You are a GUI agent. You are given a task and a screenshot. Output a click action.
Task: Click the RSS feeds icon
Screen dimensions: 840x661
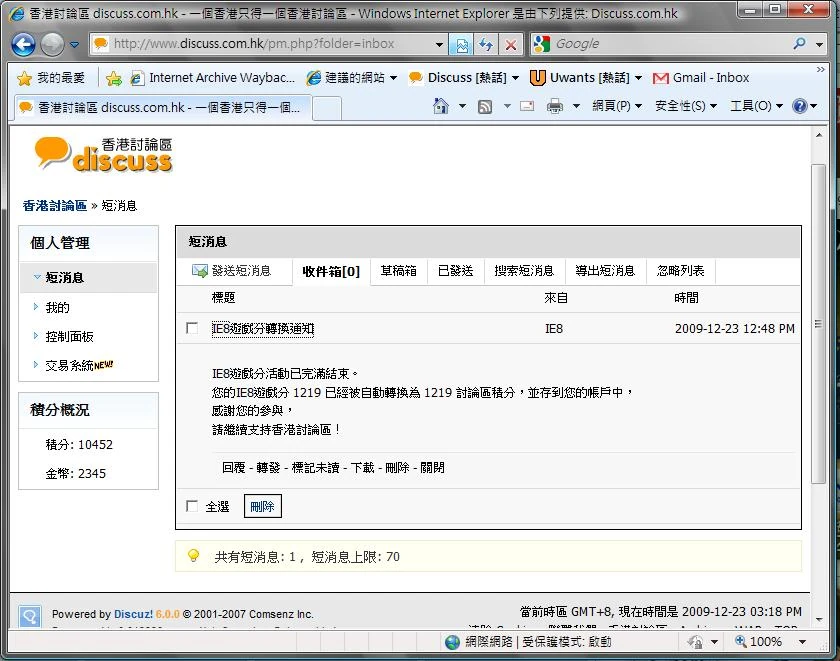485,107
